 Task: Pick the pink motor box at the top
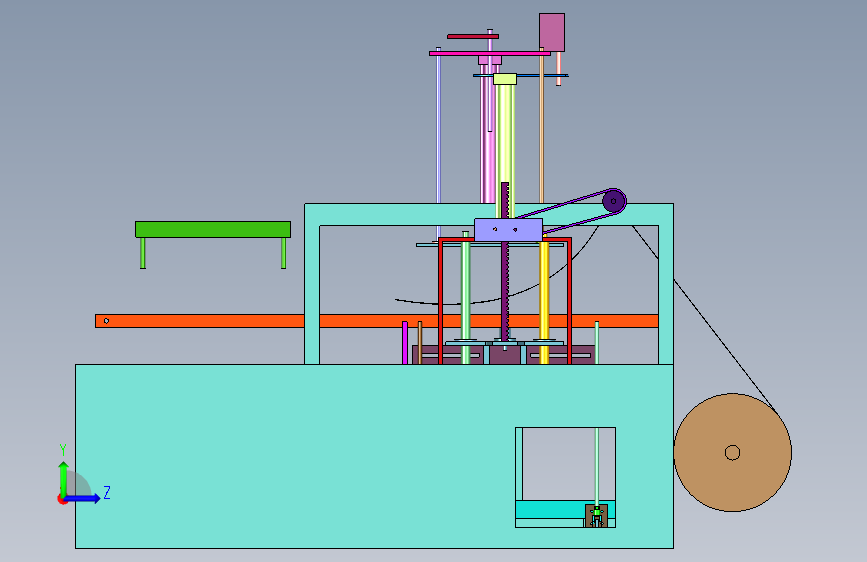[x=552, y=33]
